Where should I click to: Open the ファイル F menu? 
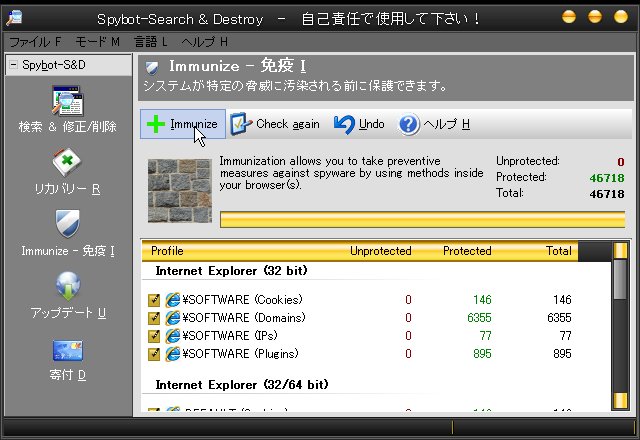pos(35,42)
